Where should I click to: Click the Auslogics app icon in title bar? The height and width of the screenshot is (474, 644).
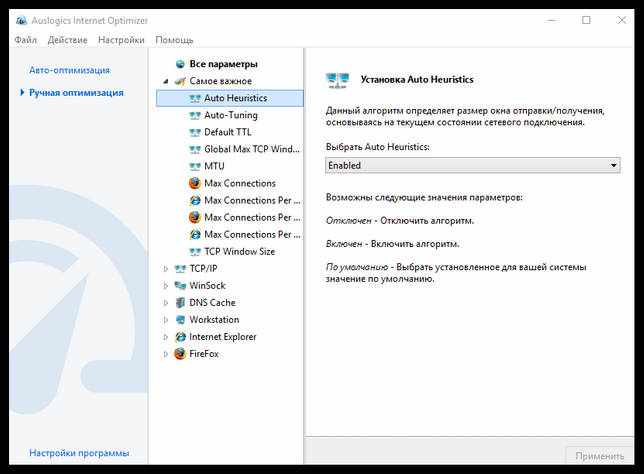click(x=21, y=21)
